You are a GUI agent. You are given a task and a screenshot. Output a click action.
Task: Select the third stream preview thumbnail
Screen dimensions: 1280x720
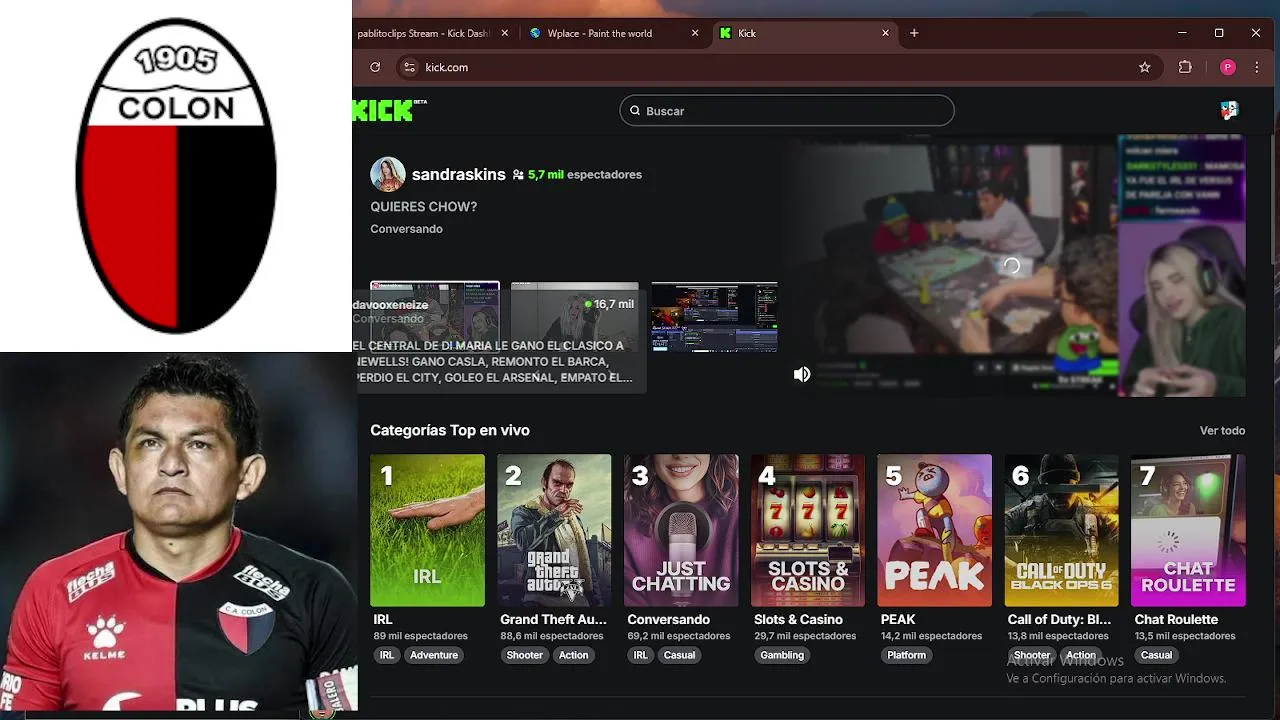point(714,317)
